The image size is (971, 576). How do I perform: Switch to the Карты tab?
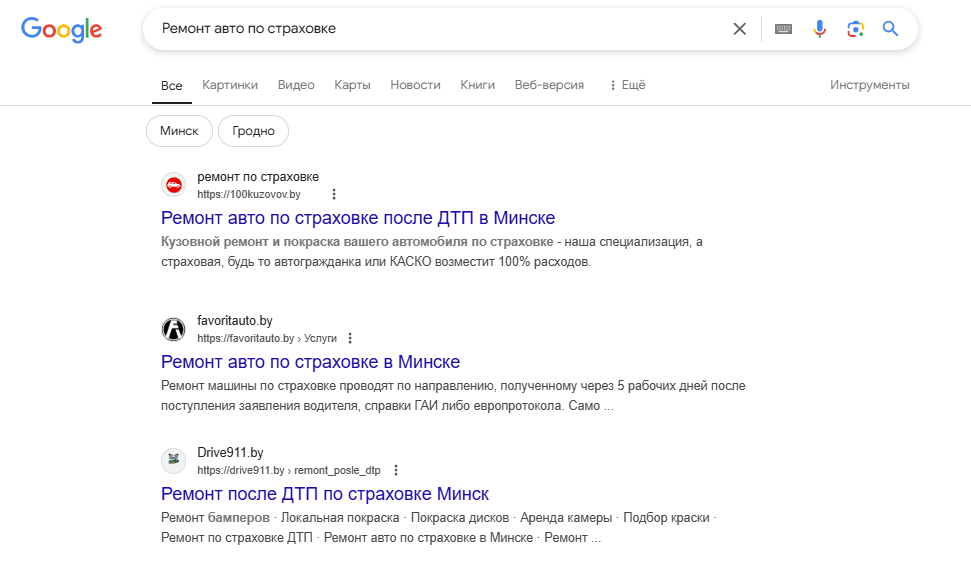coord(352,85)
